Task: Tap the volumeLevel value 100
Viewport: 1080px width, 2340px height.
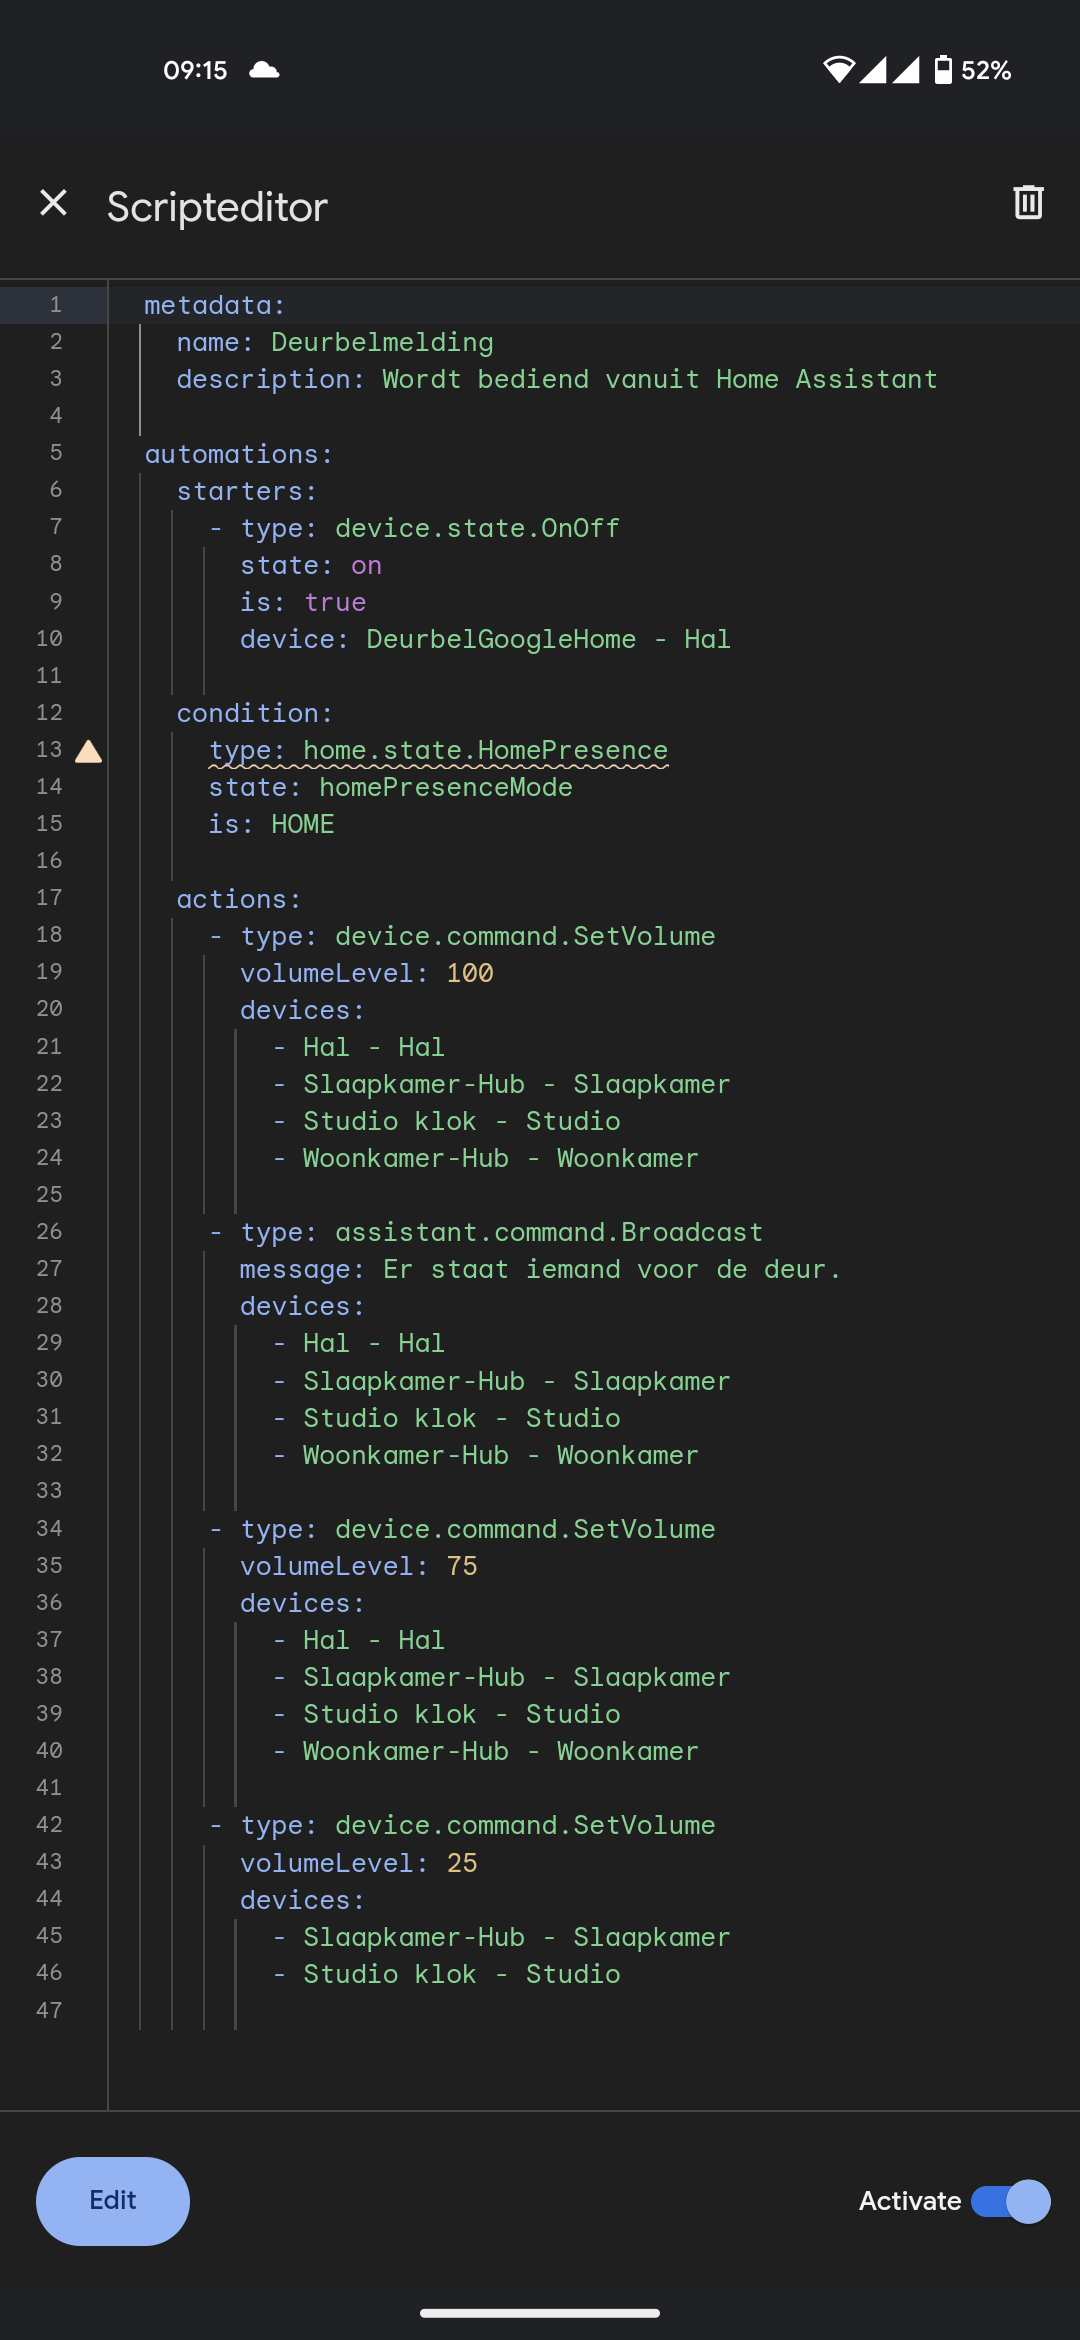Action: 469,973
